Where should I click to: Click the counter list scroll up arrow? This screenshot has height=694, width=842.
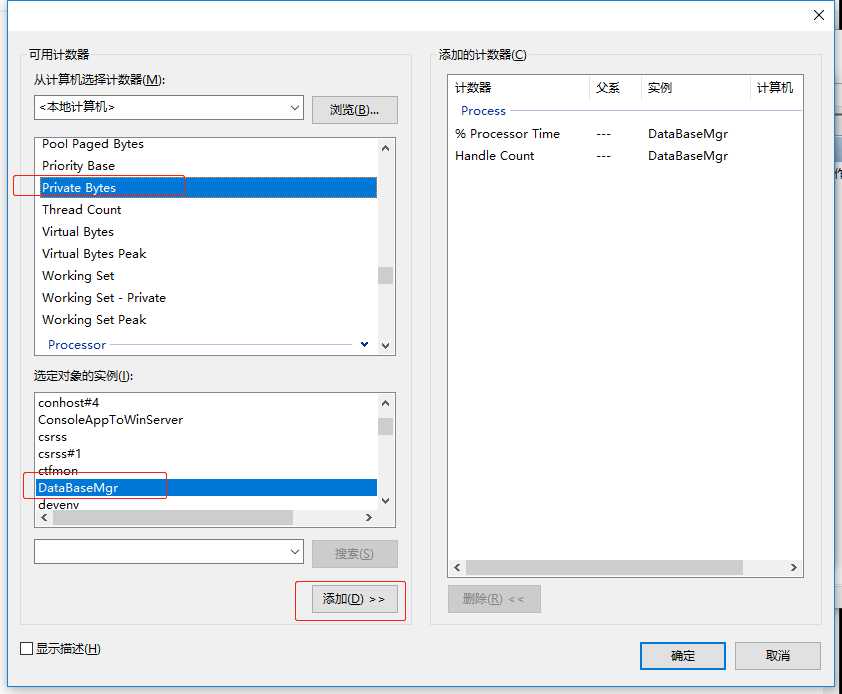click(386, 148)
